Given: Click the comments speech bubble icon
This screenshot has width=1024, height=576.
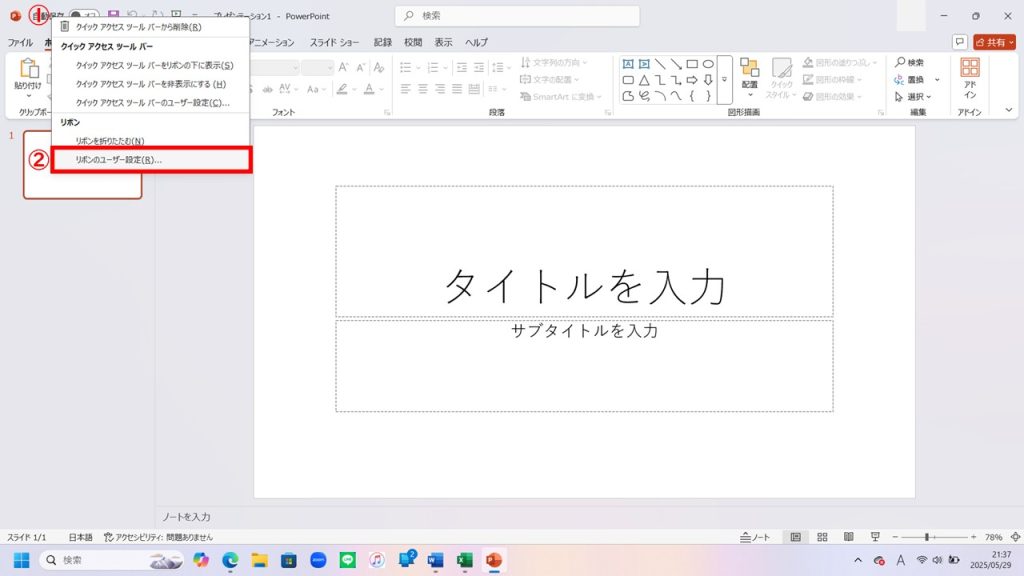Looking at the screenshot, I should coord(959,43).
